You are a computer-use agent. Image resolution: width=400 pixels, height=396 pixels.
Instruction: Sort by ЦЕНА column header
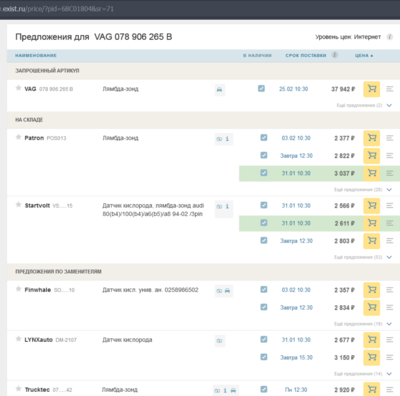pyautogui.click(x=364, y=56)
